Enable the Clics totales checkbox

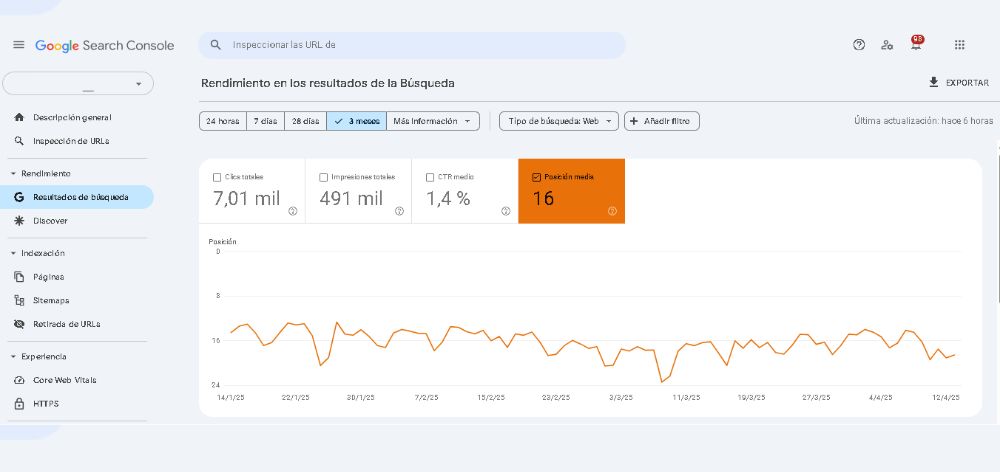217,177
